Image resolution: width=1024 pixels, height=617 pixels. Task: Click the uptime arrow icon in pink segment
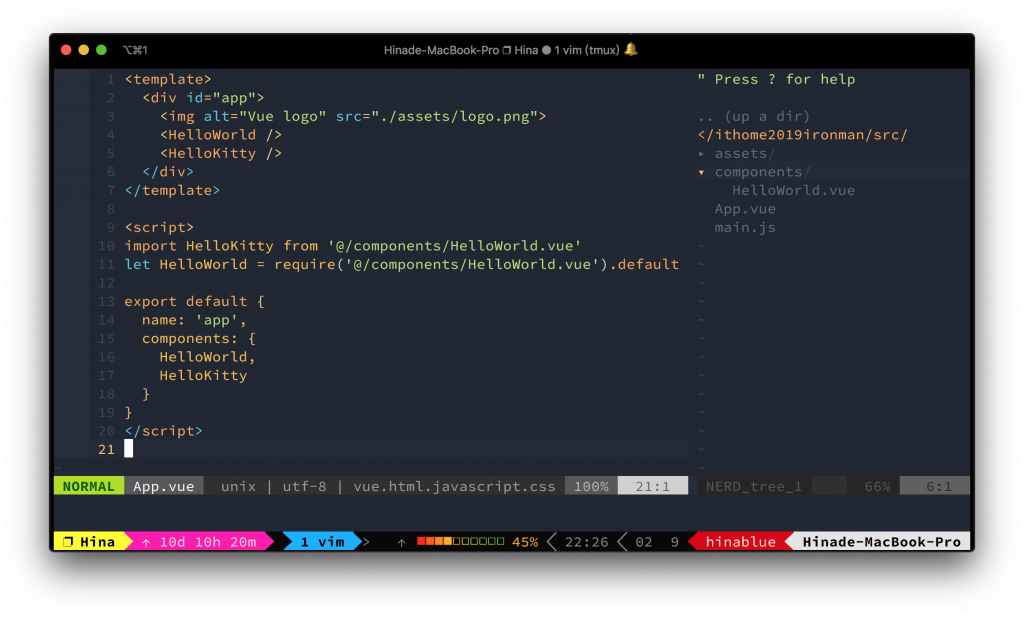coord(146,543)
